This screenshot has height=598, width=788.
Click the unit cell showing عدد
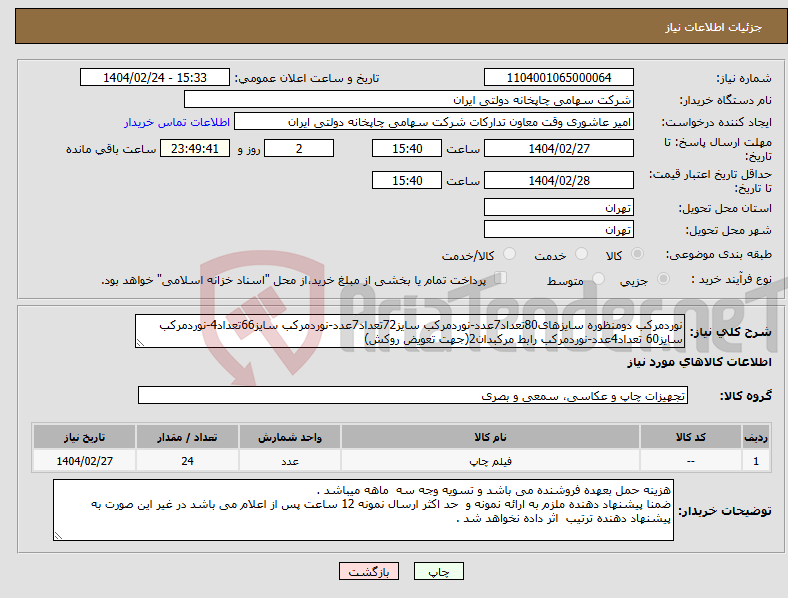click(290, 461)
